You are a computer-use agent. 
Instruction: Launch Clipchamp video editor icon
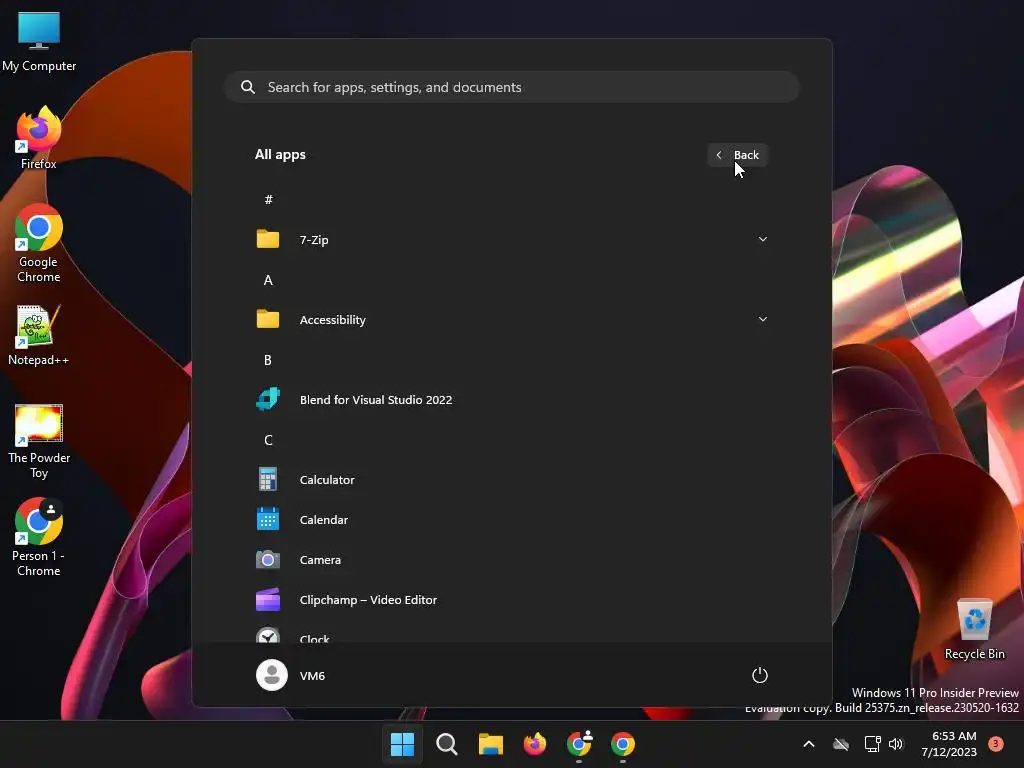point(268,600)
